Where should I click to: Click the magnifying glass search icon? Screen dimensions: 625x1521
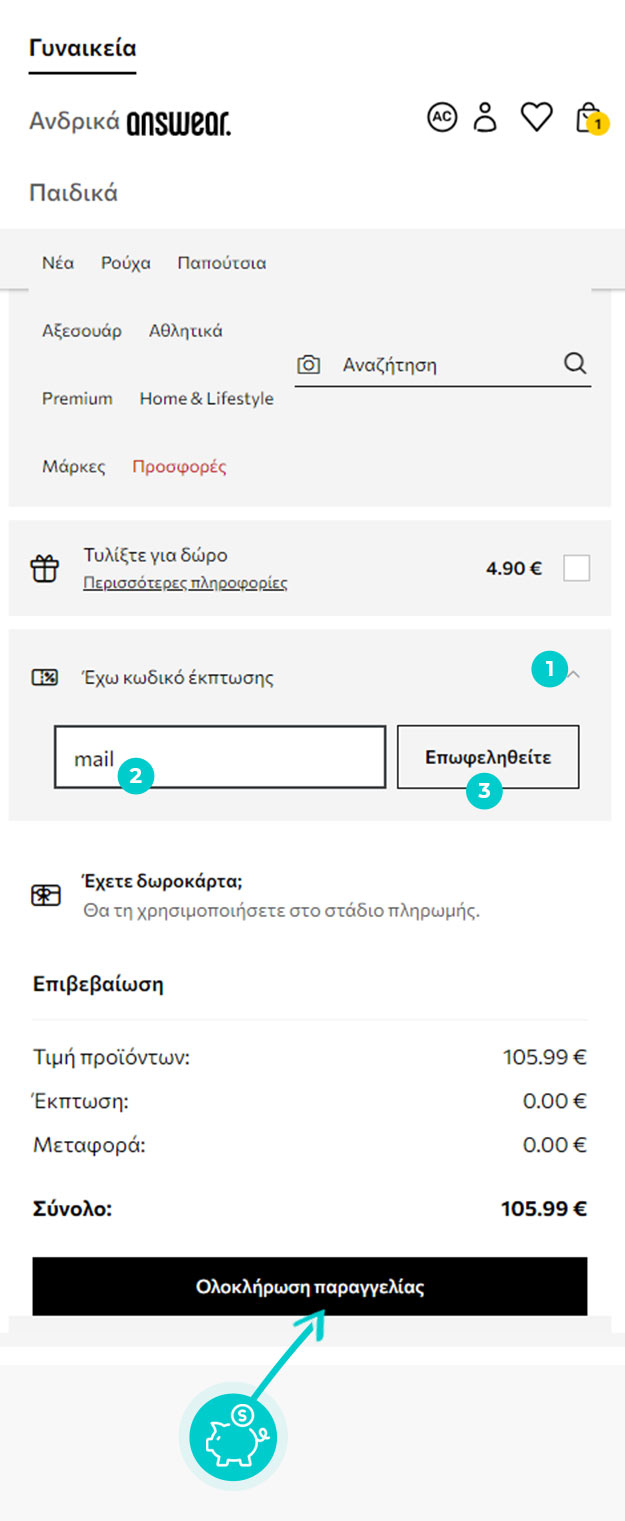[x=575, y=363]
